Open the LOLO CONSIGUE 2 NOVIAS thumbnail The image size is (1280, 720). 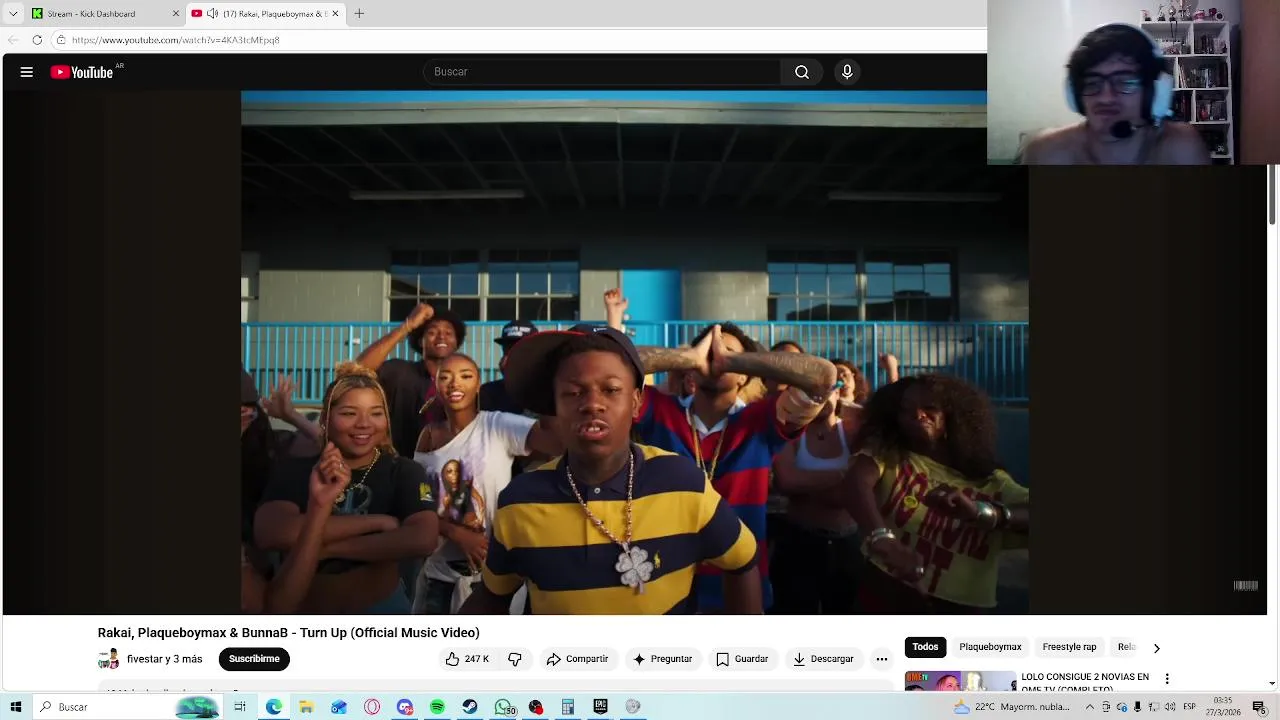point(960,681)
